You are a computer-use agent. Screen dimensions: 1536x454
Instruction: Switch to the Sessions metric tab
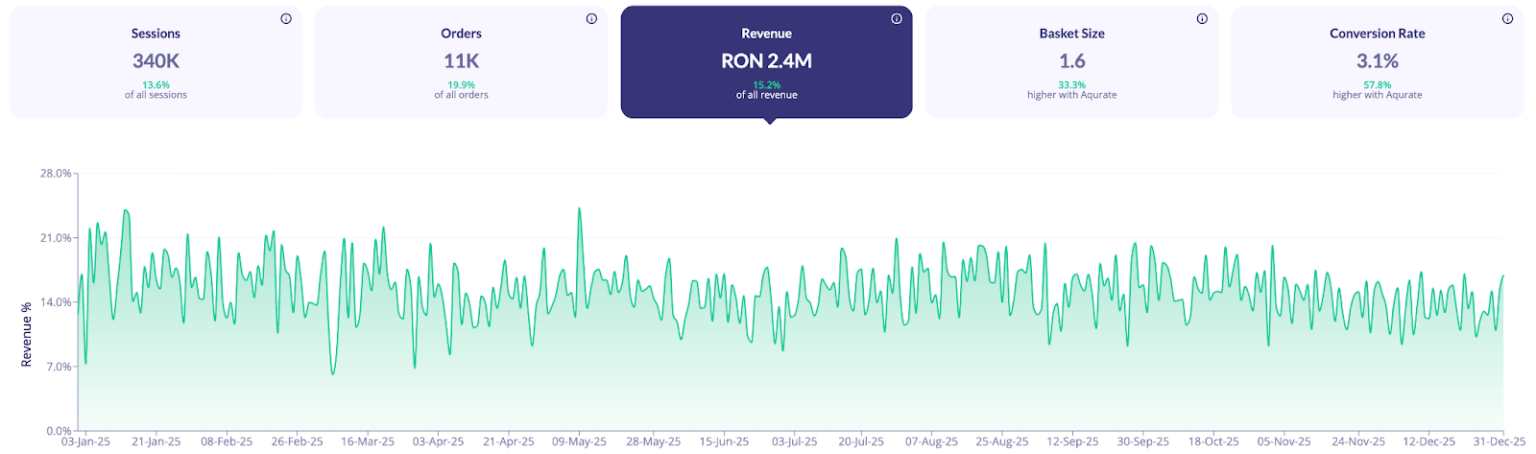point(155,34)
